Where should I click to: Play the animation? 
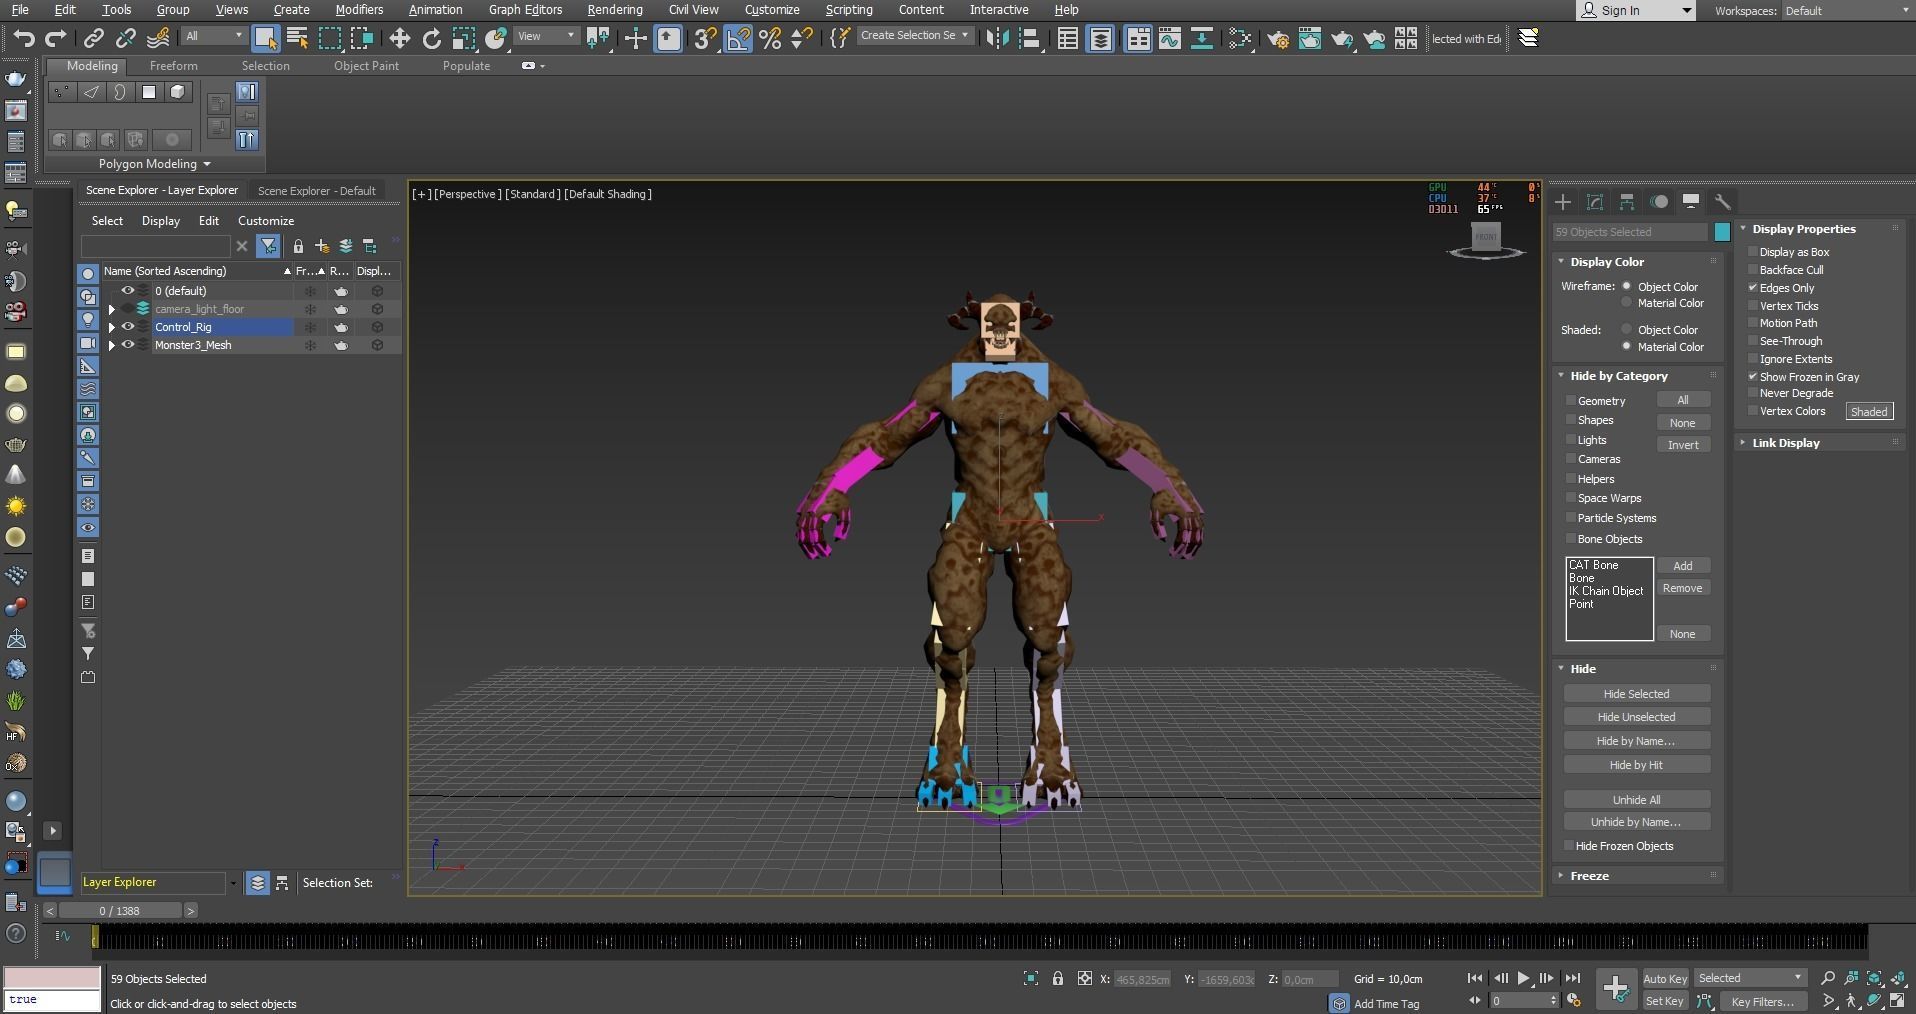point(1523,978)
